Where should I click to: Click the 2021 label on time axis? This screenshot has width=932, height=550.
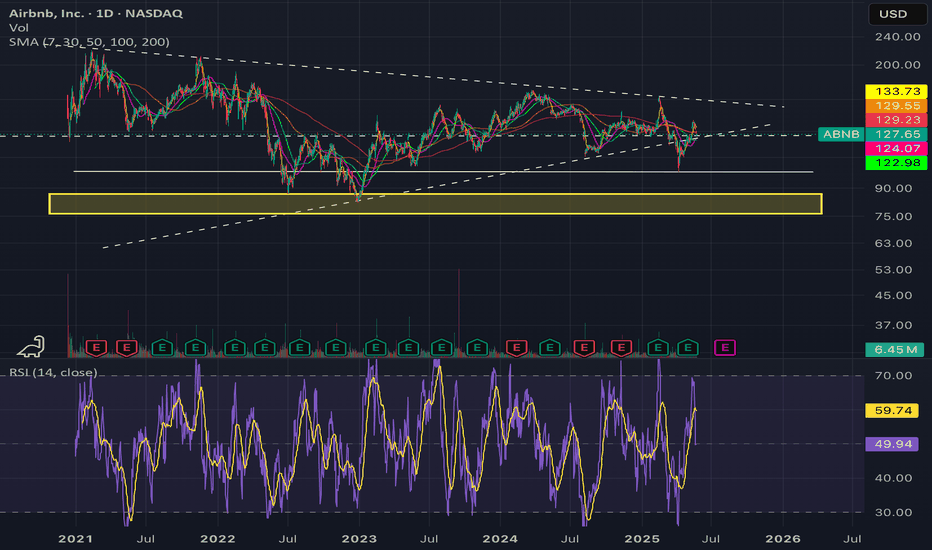(x=75, y=539)
